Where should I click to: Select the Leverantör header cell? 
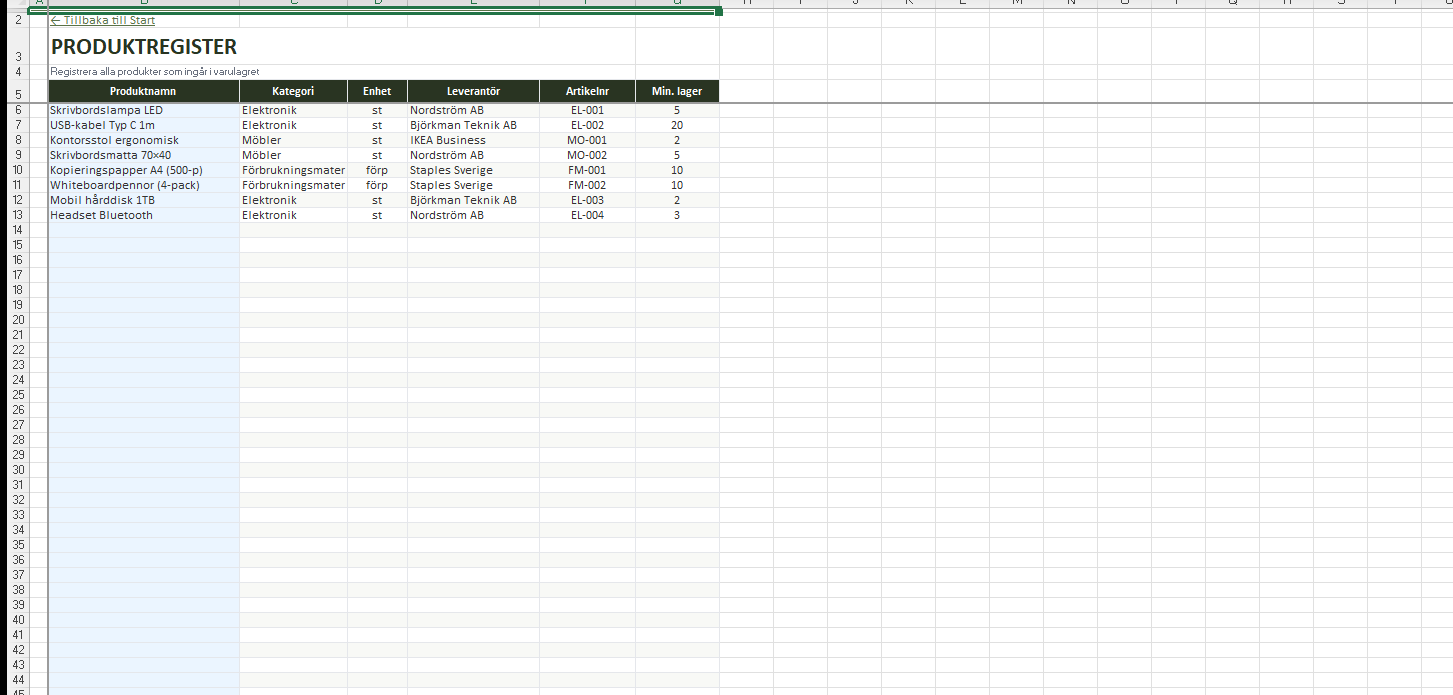(x=473, y=91)
